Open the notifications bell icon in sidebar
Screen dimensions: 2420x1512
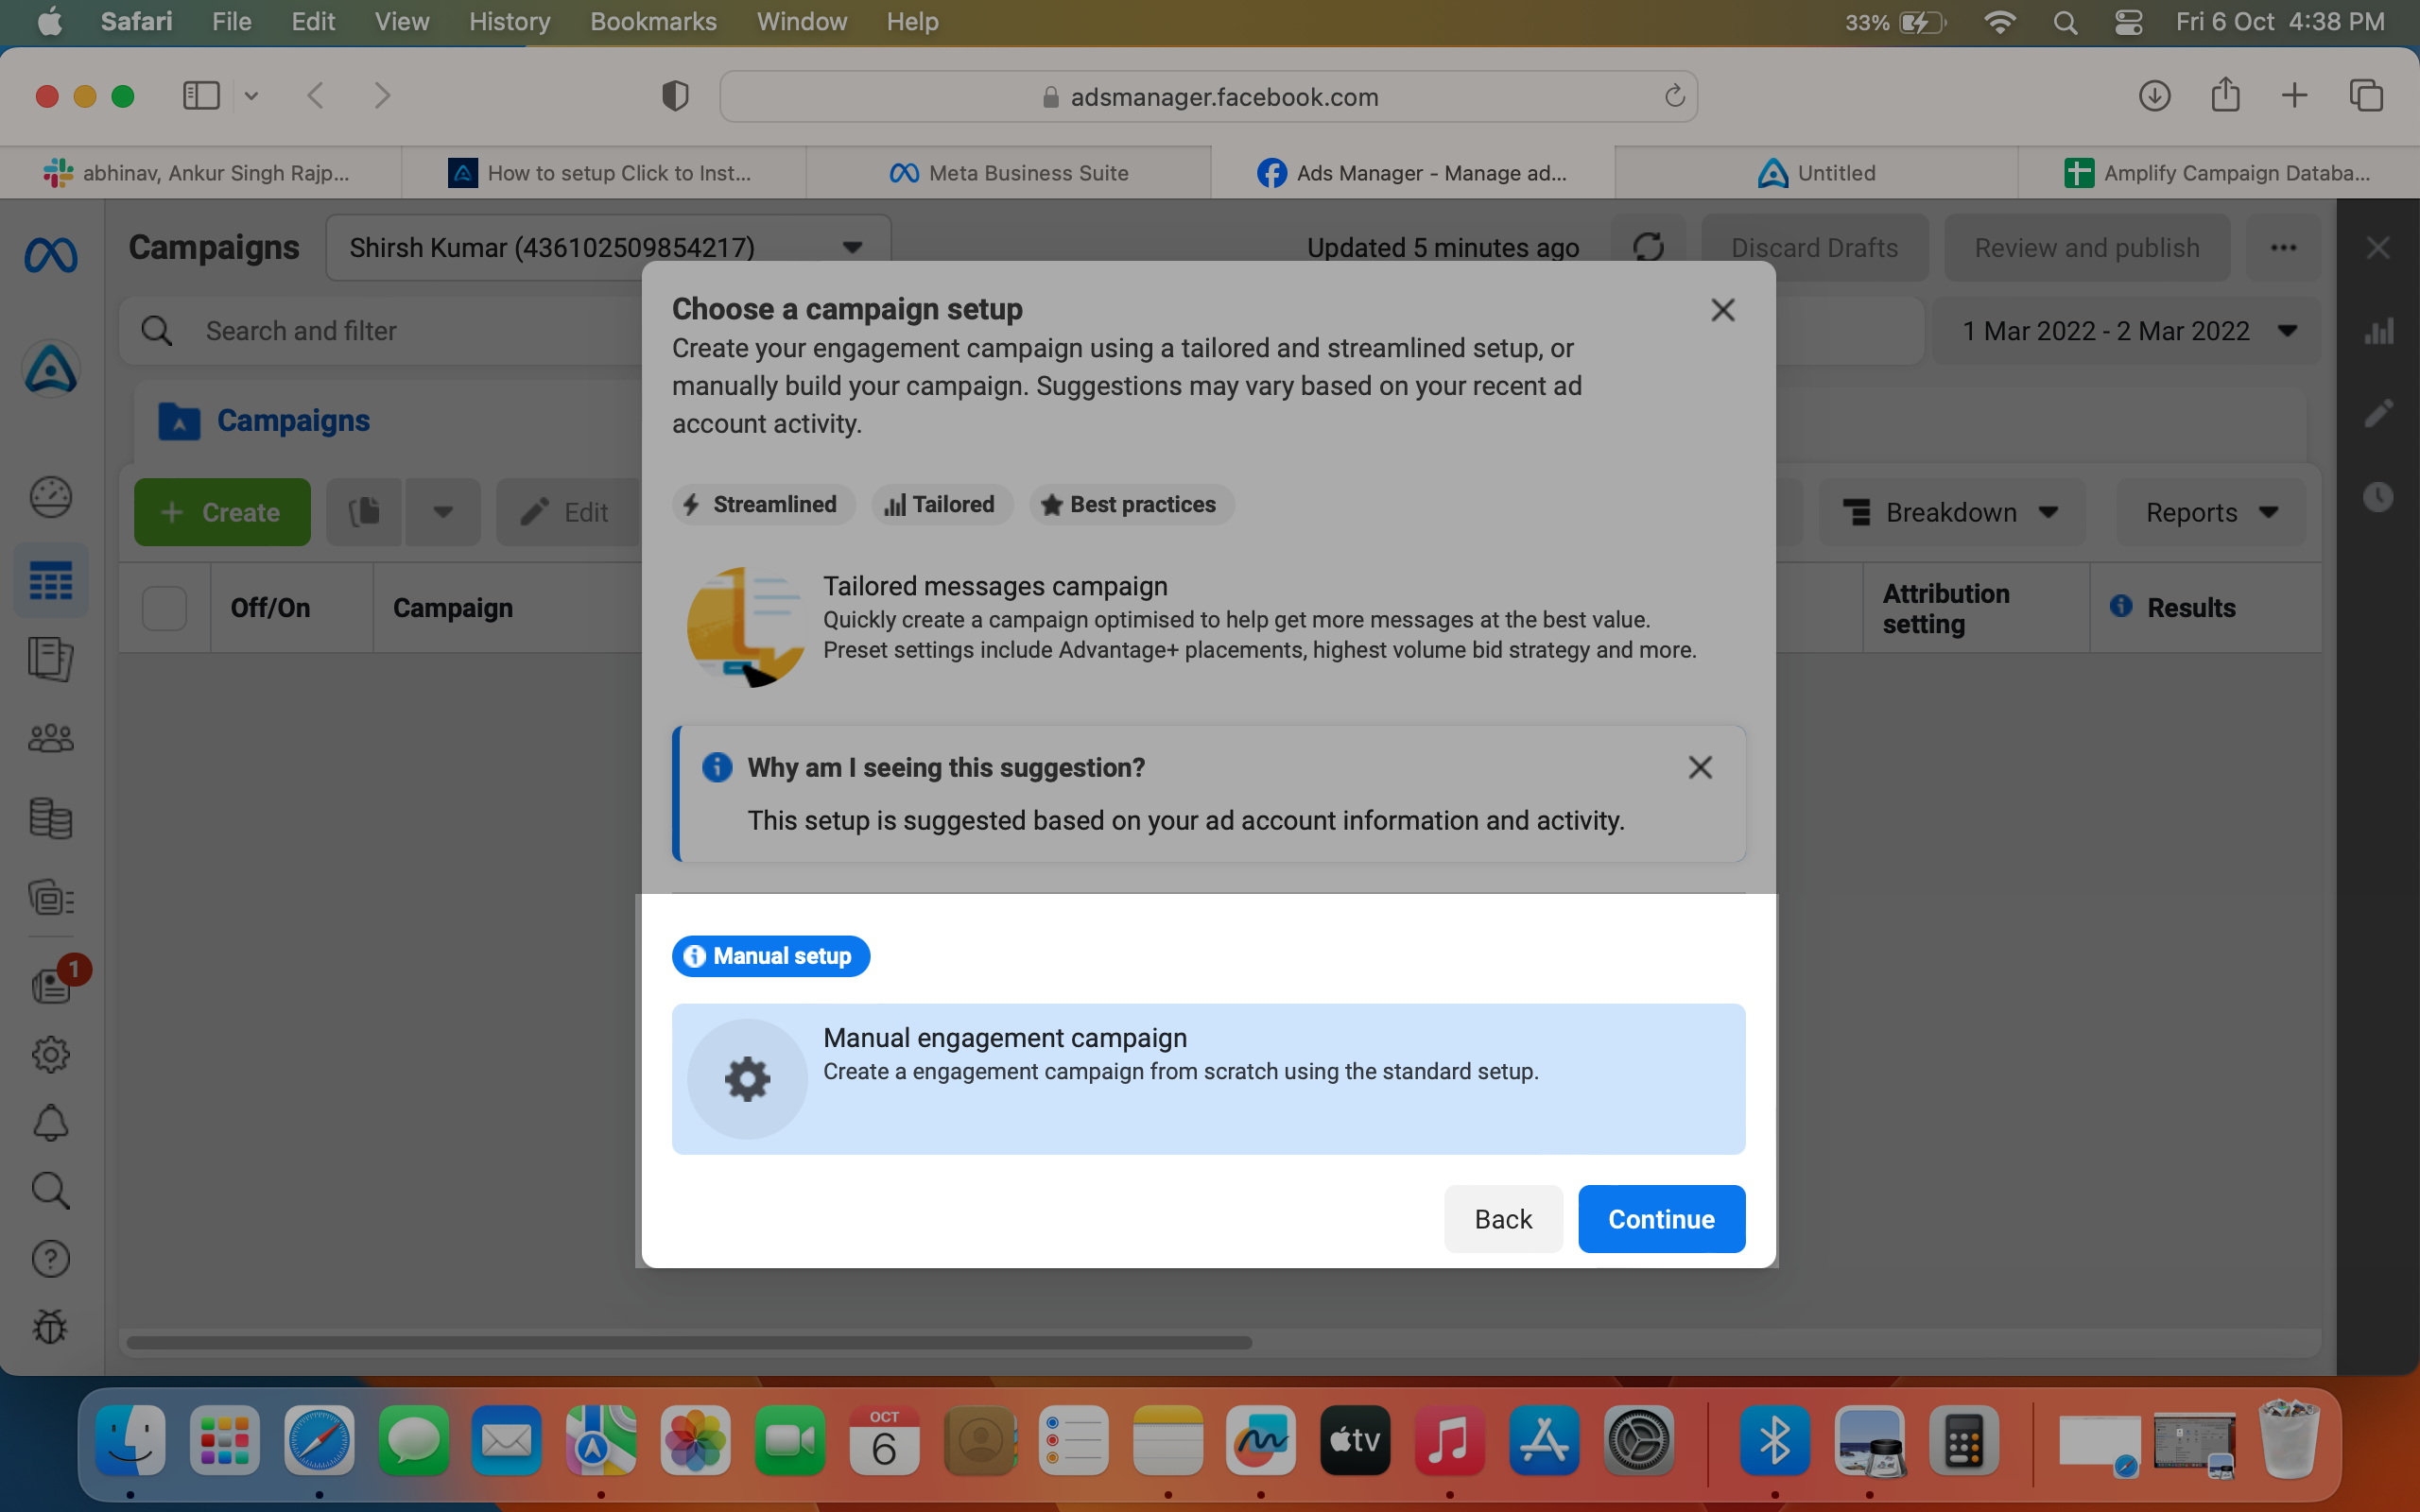click(x=50, y=1123)
